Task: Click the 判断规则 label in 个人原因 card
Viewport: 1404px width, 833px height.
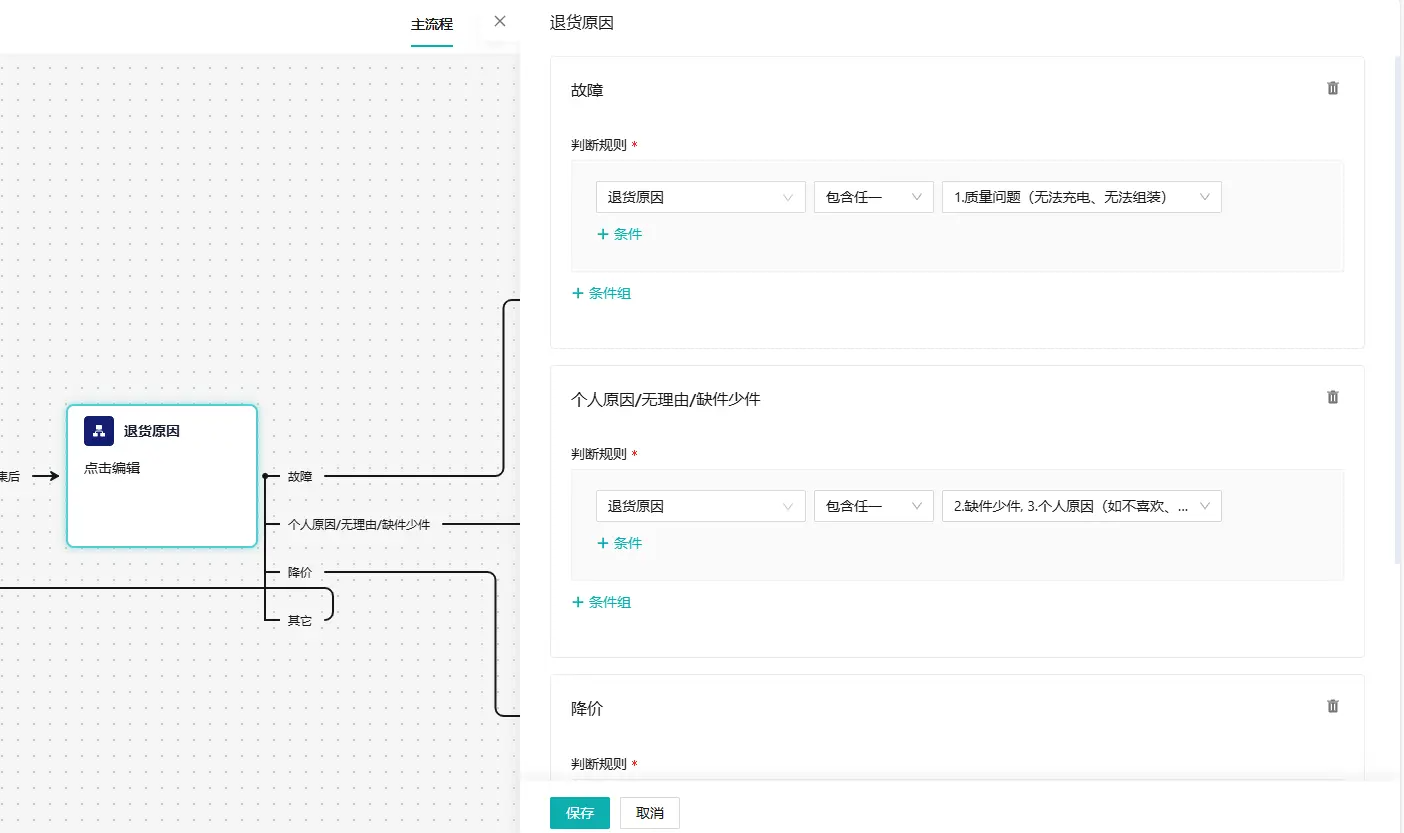Action: (599, 454)
